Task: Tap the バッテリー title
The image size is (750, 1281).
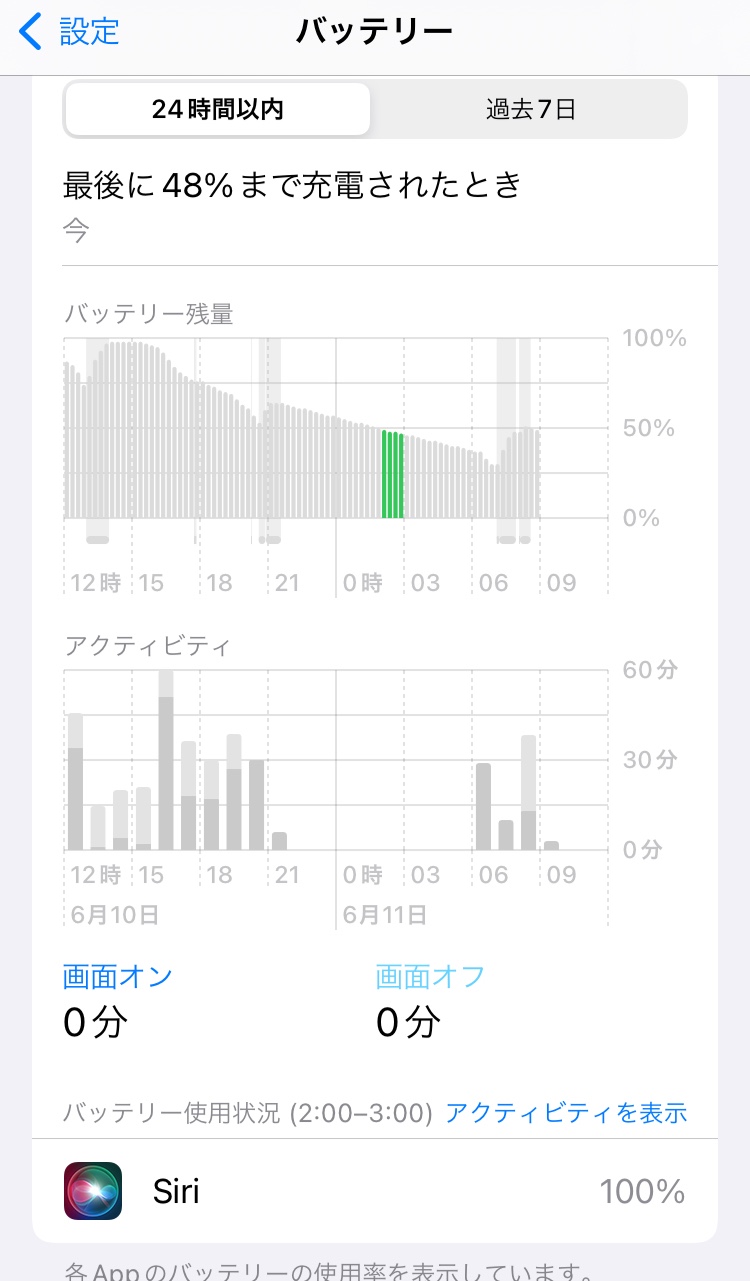Action: [375, 31]
